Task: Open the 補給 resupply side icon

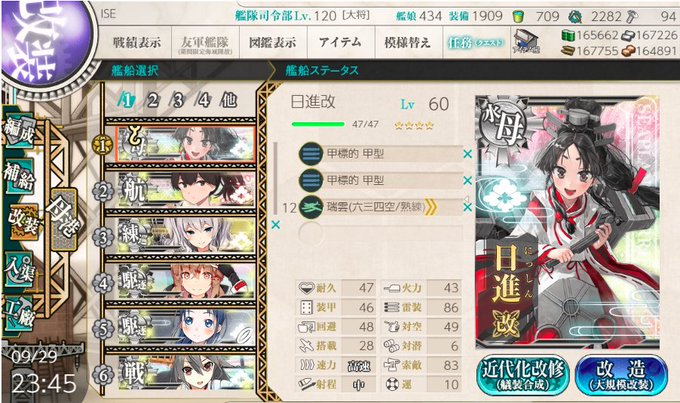Action: tap(20, 176)
